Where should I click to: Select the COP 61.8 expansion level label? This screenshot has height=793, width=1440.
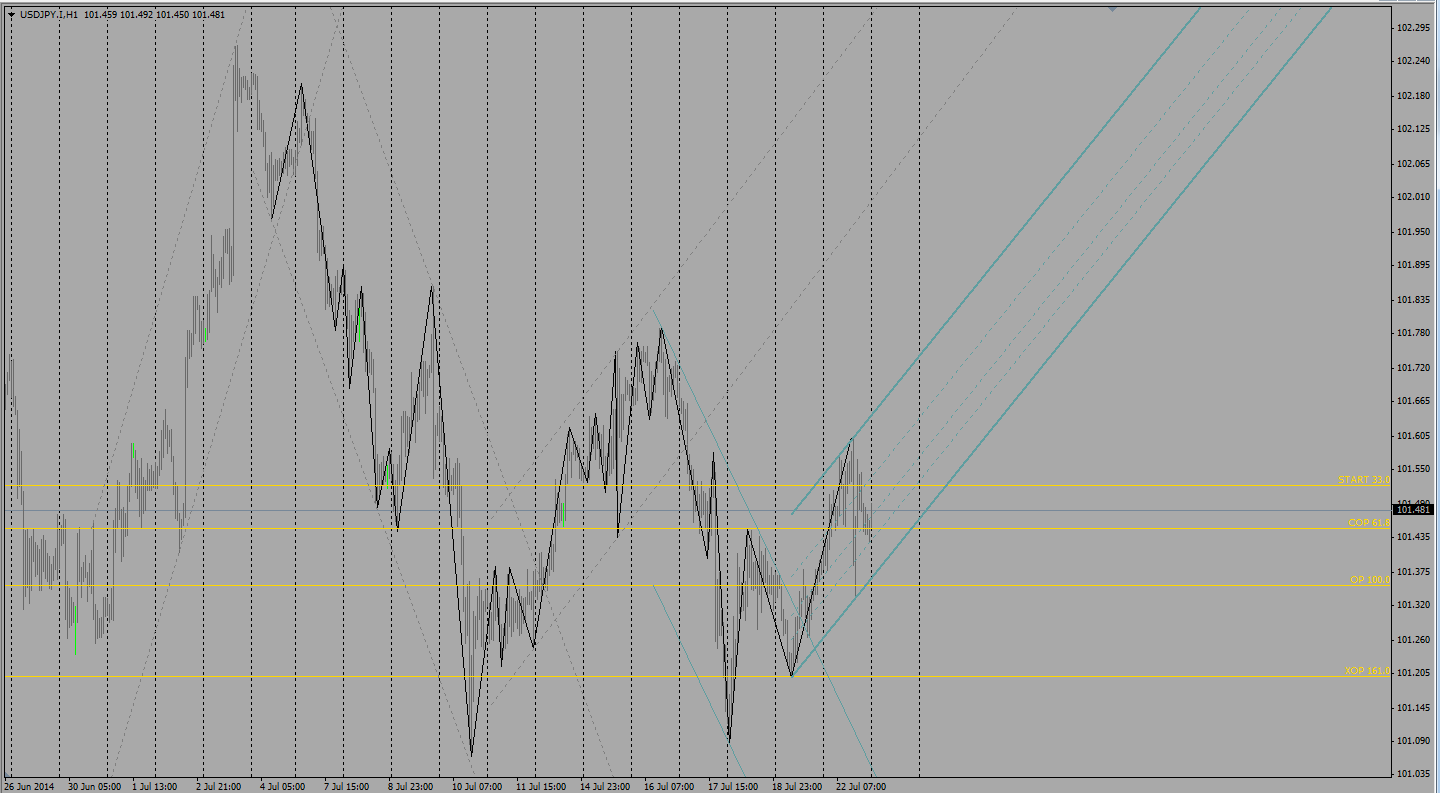click(x=1368, y=523)
